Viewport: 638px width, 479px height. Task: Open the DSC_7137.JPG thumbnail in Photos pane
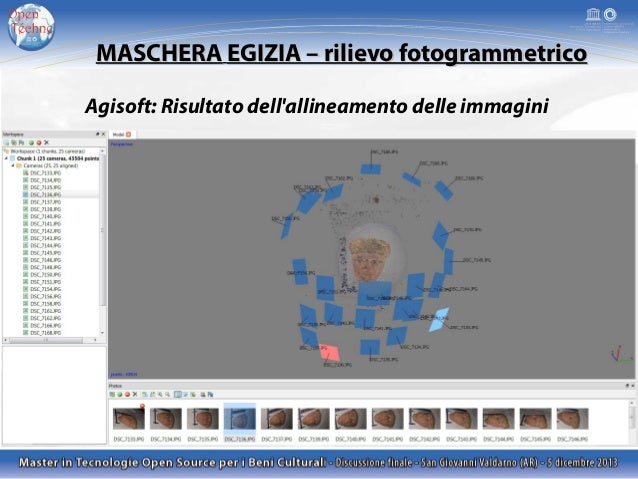[277, 419]
